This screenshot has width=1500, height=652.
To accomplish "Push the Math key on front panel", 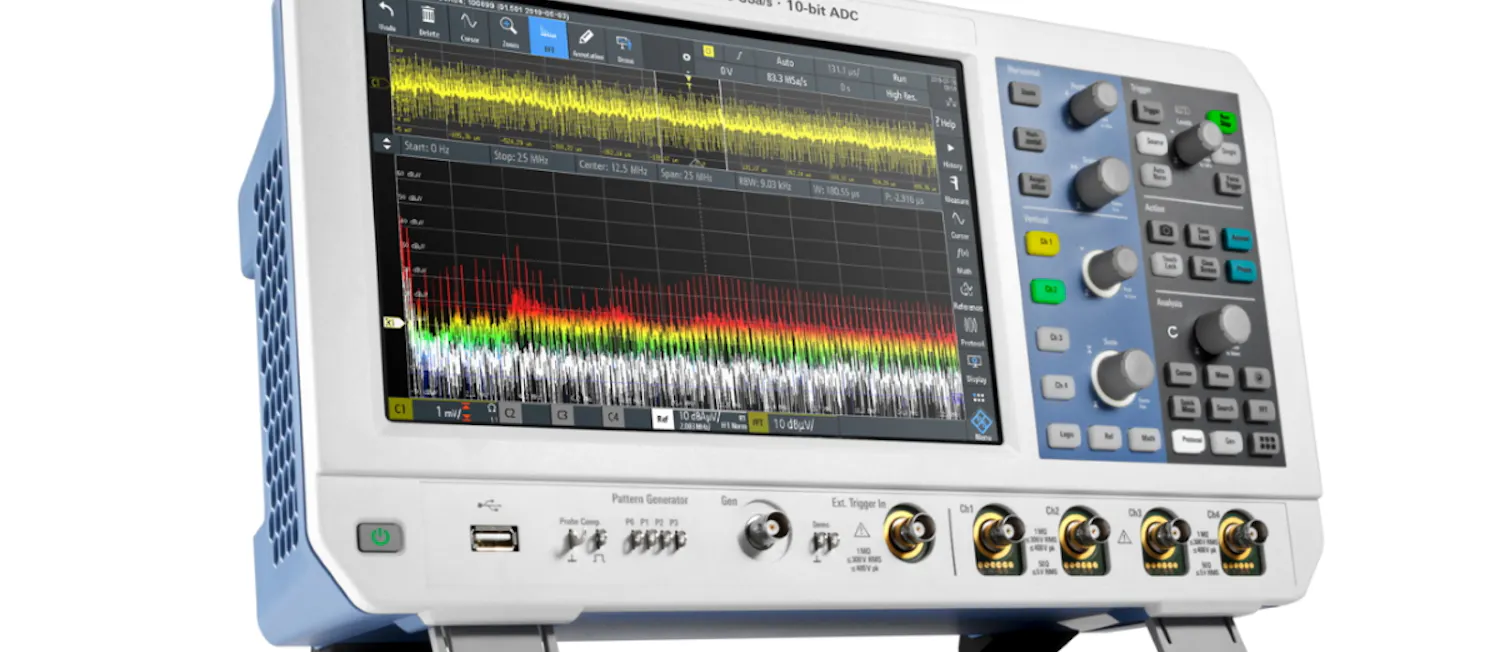I will click(1144, 439).
